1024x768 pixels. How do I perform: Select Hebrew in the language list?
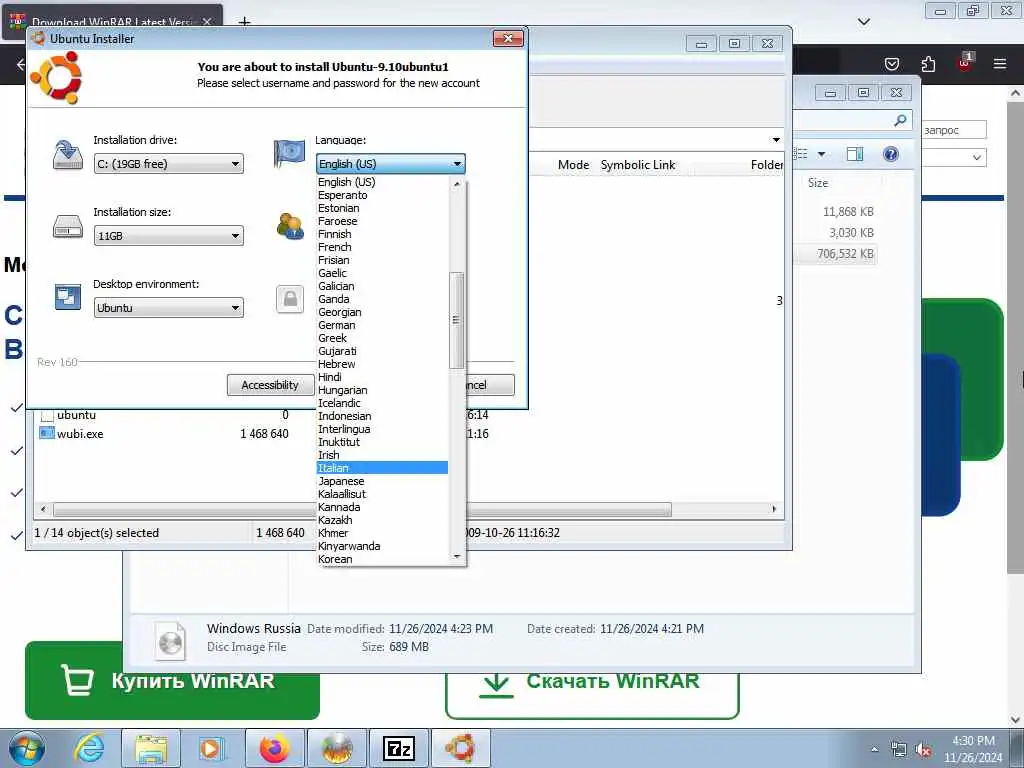pyautogui.click(x=336, y=364)
